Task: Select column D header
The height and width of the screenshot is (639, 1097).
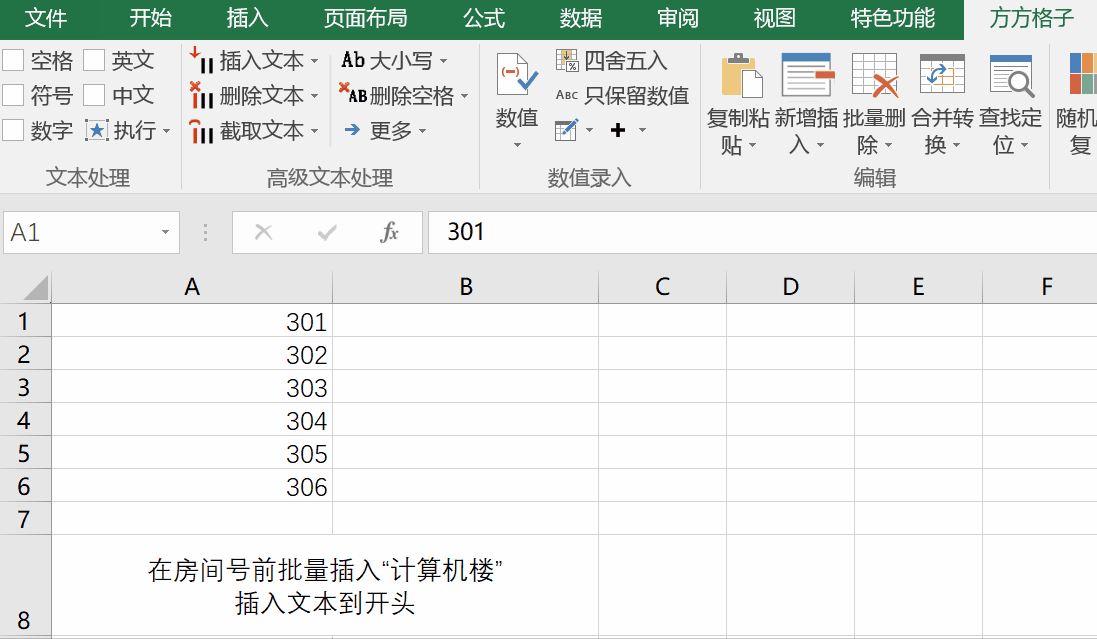Action: tap(791, 287)
